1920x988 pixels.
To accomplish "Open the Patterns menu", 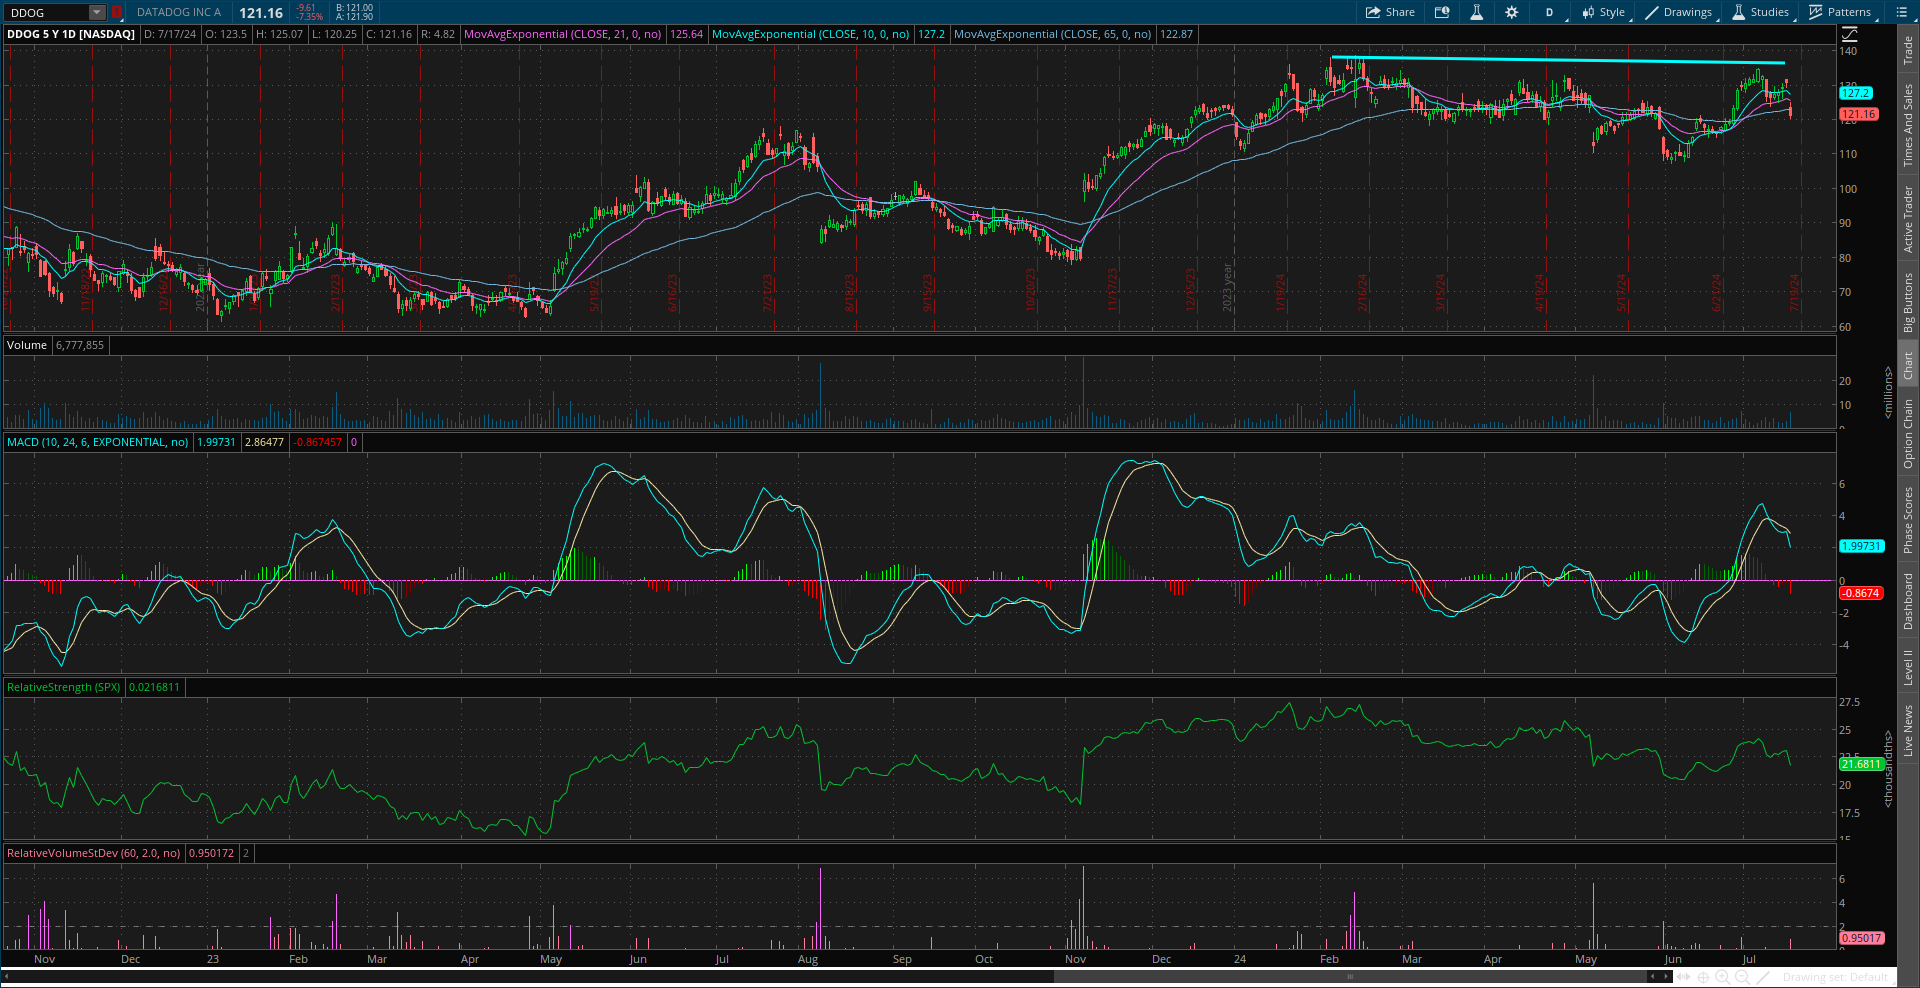I will [1840, 12].
